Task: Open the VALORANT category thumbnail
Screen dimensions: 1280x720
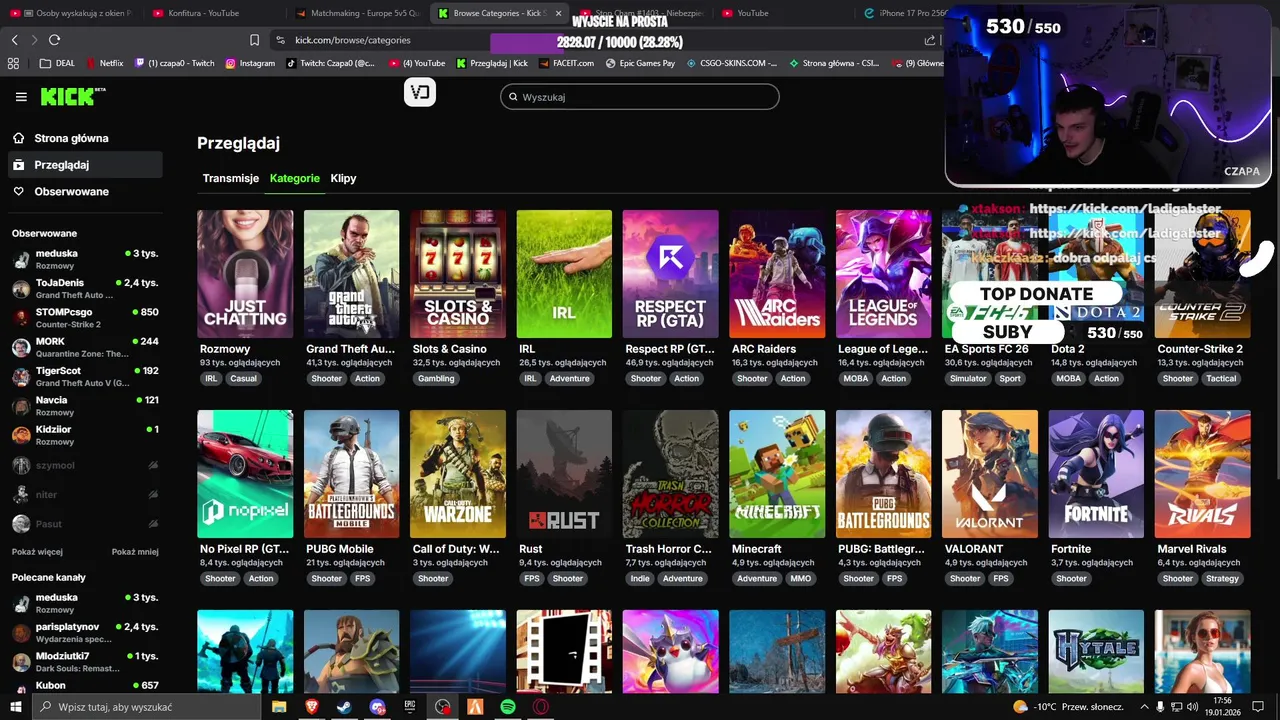Action: [990, 474]
